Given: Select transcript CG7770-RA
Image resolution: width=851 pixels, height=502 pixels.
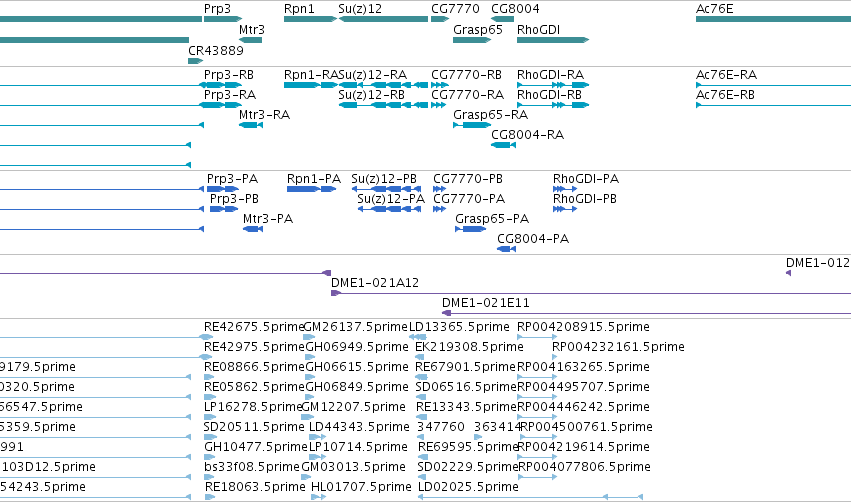Looking at the screenshot, I should click(x=467, y=95).
